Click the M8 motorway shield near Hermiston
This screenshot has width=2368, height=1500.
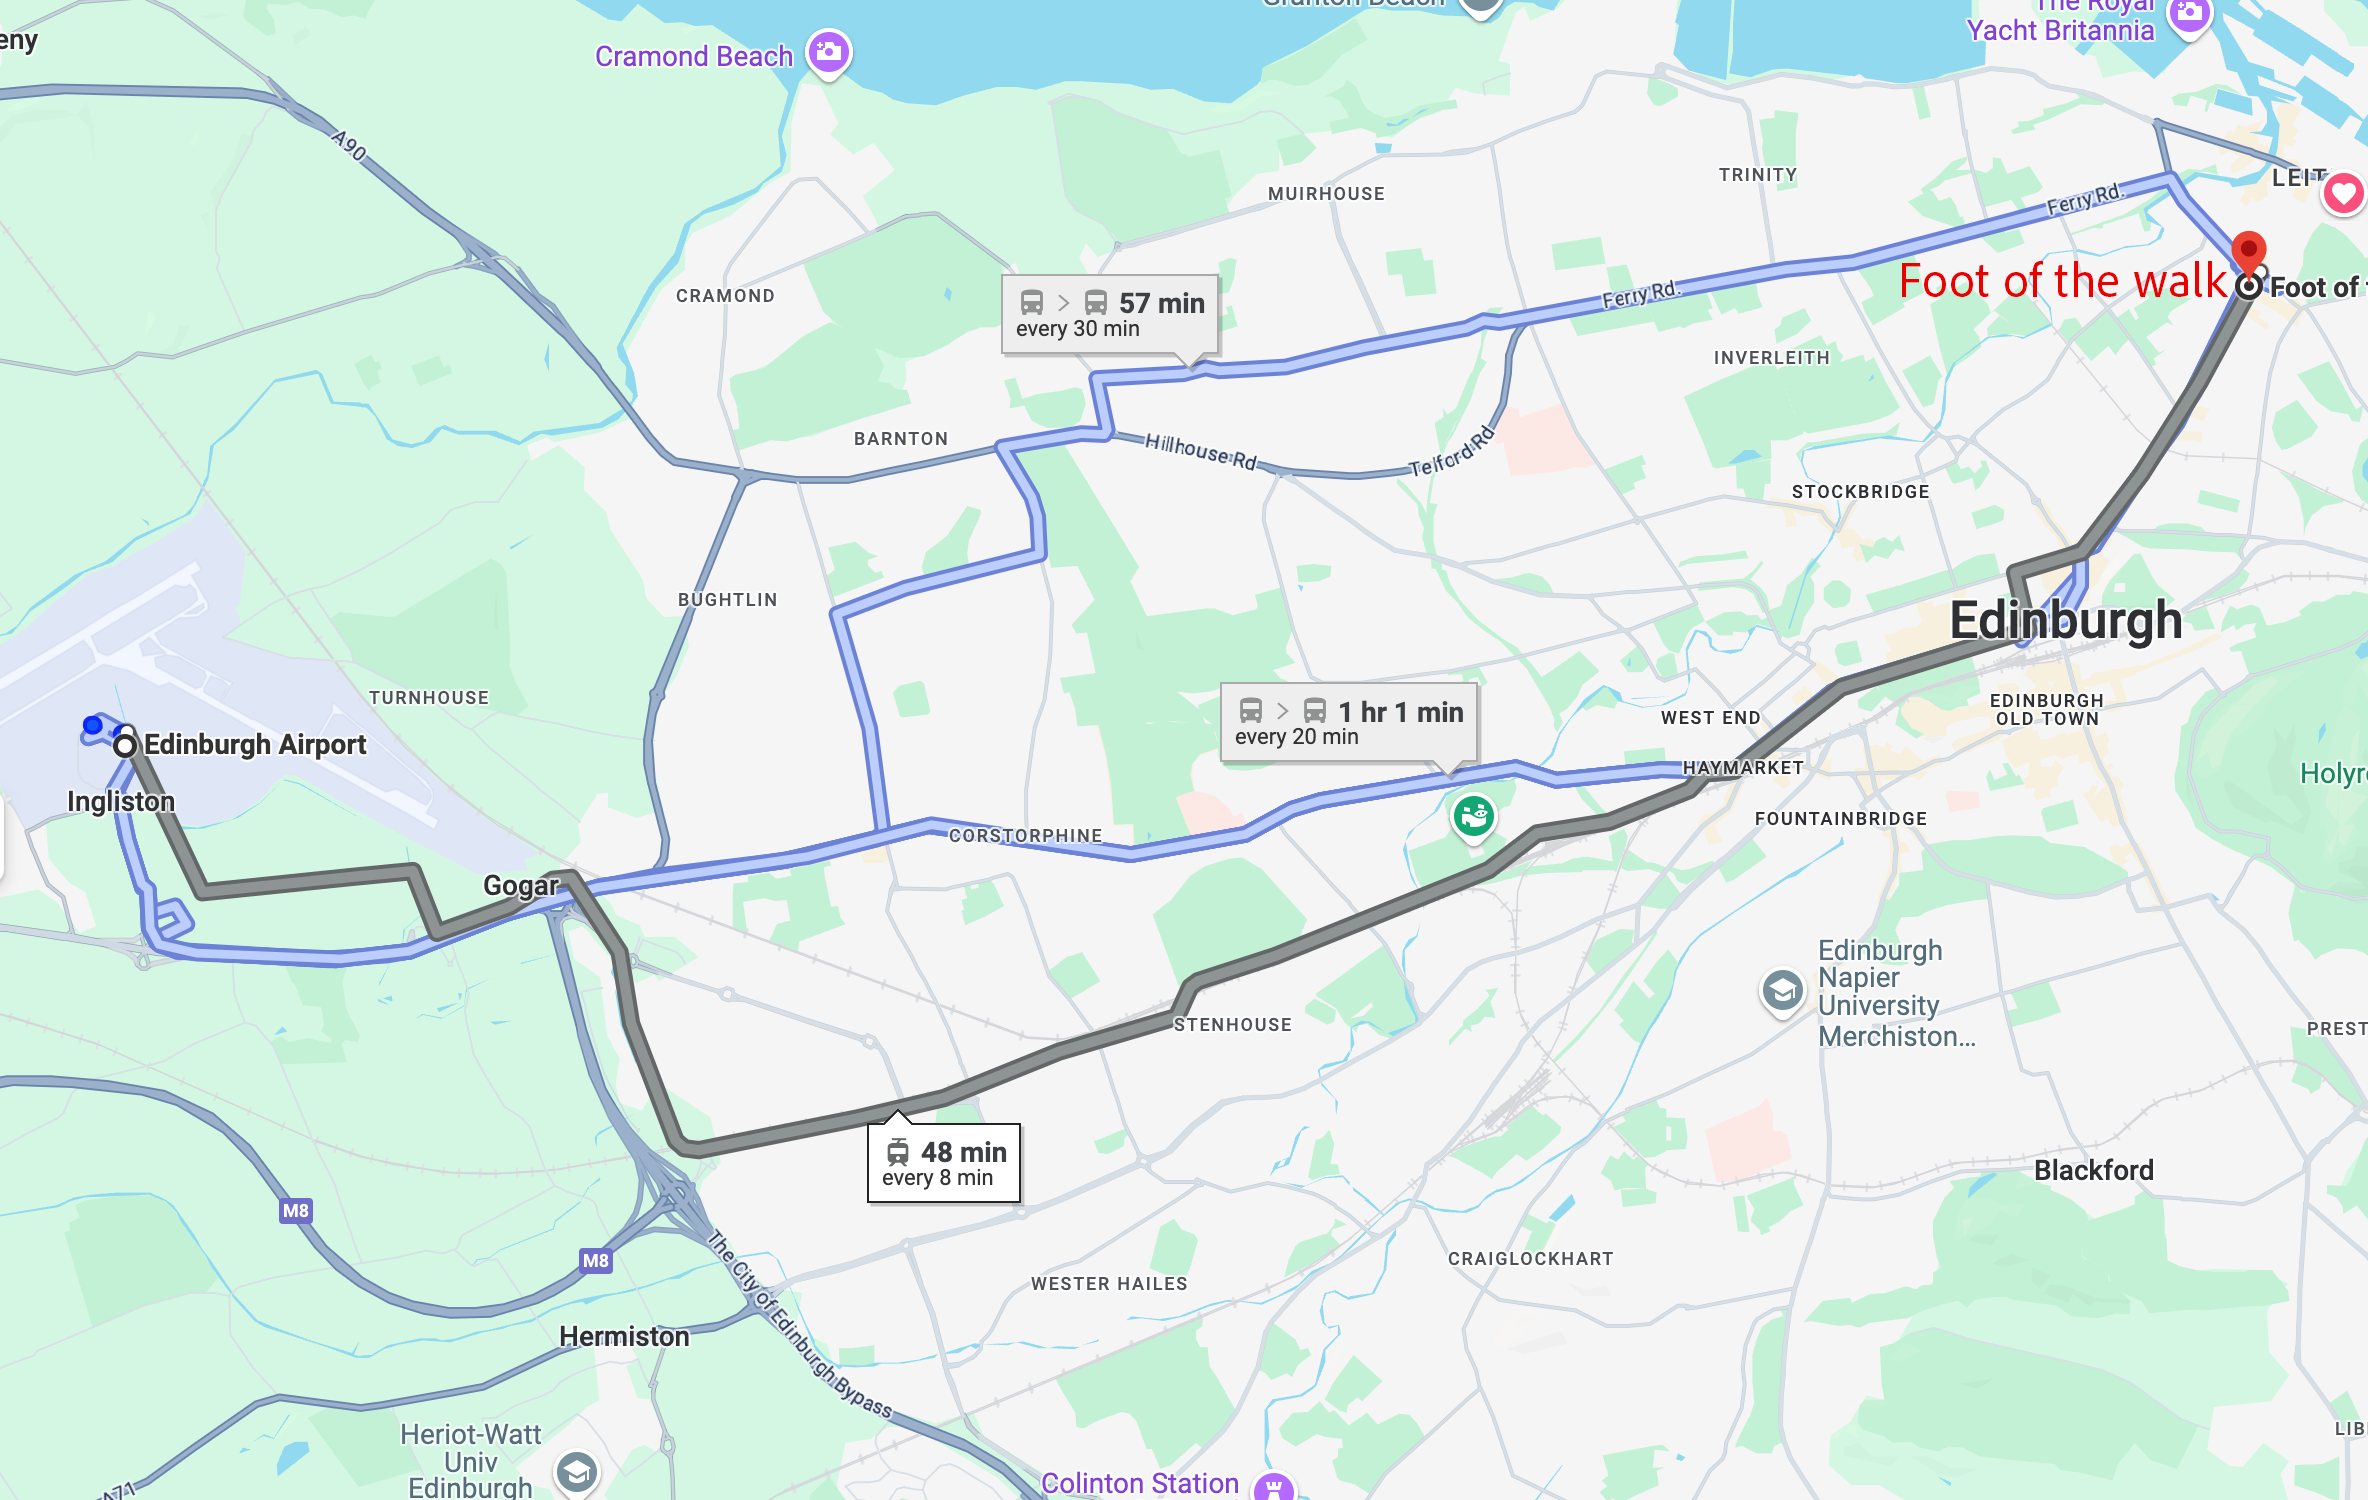click(596, 1260)
